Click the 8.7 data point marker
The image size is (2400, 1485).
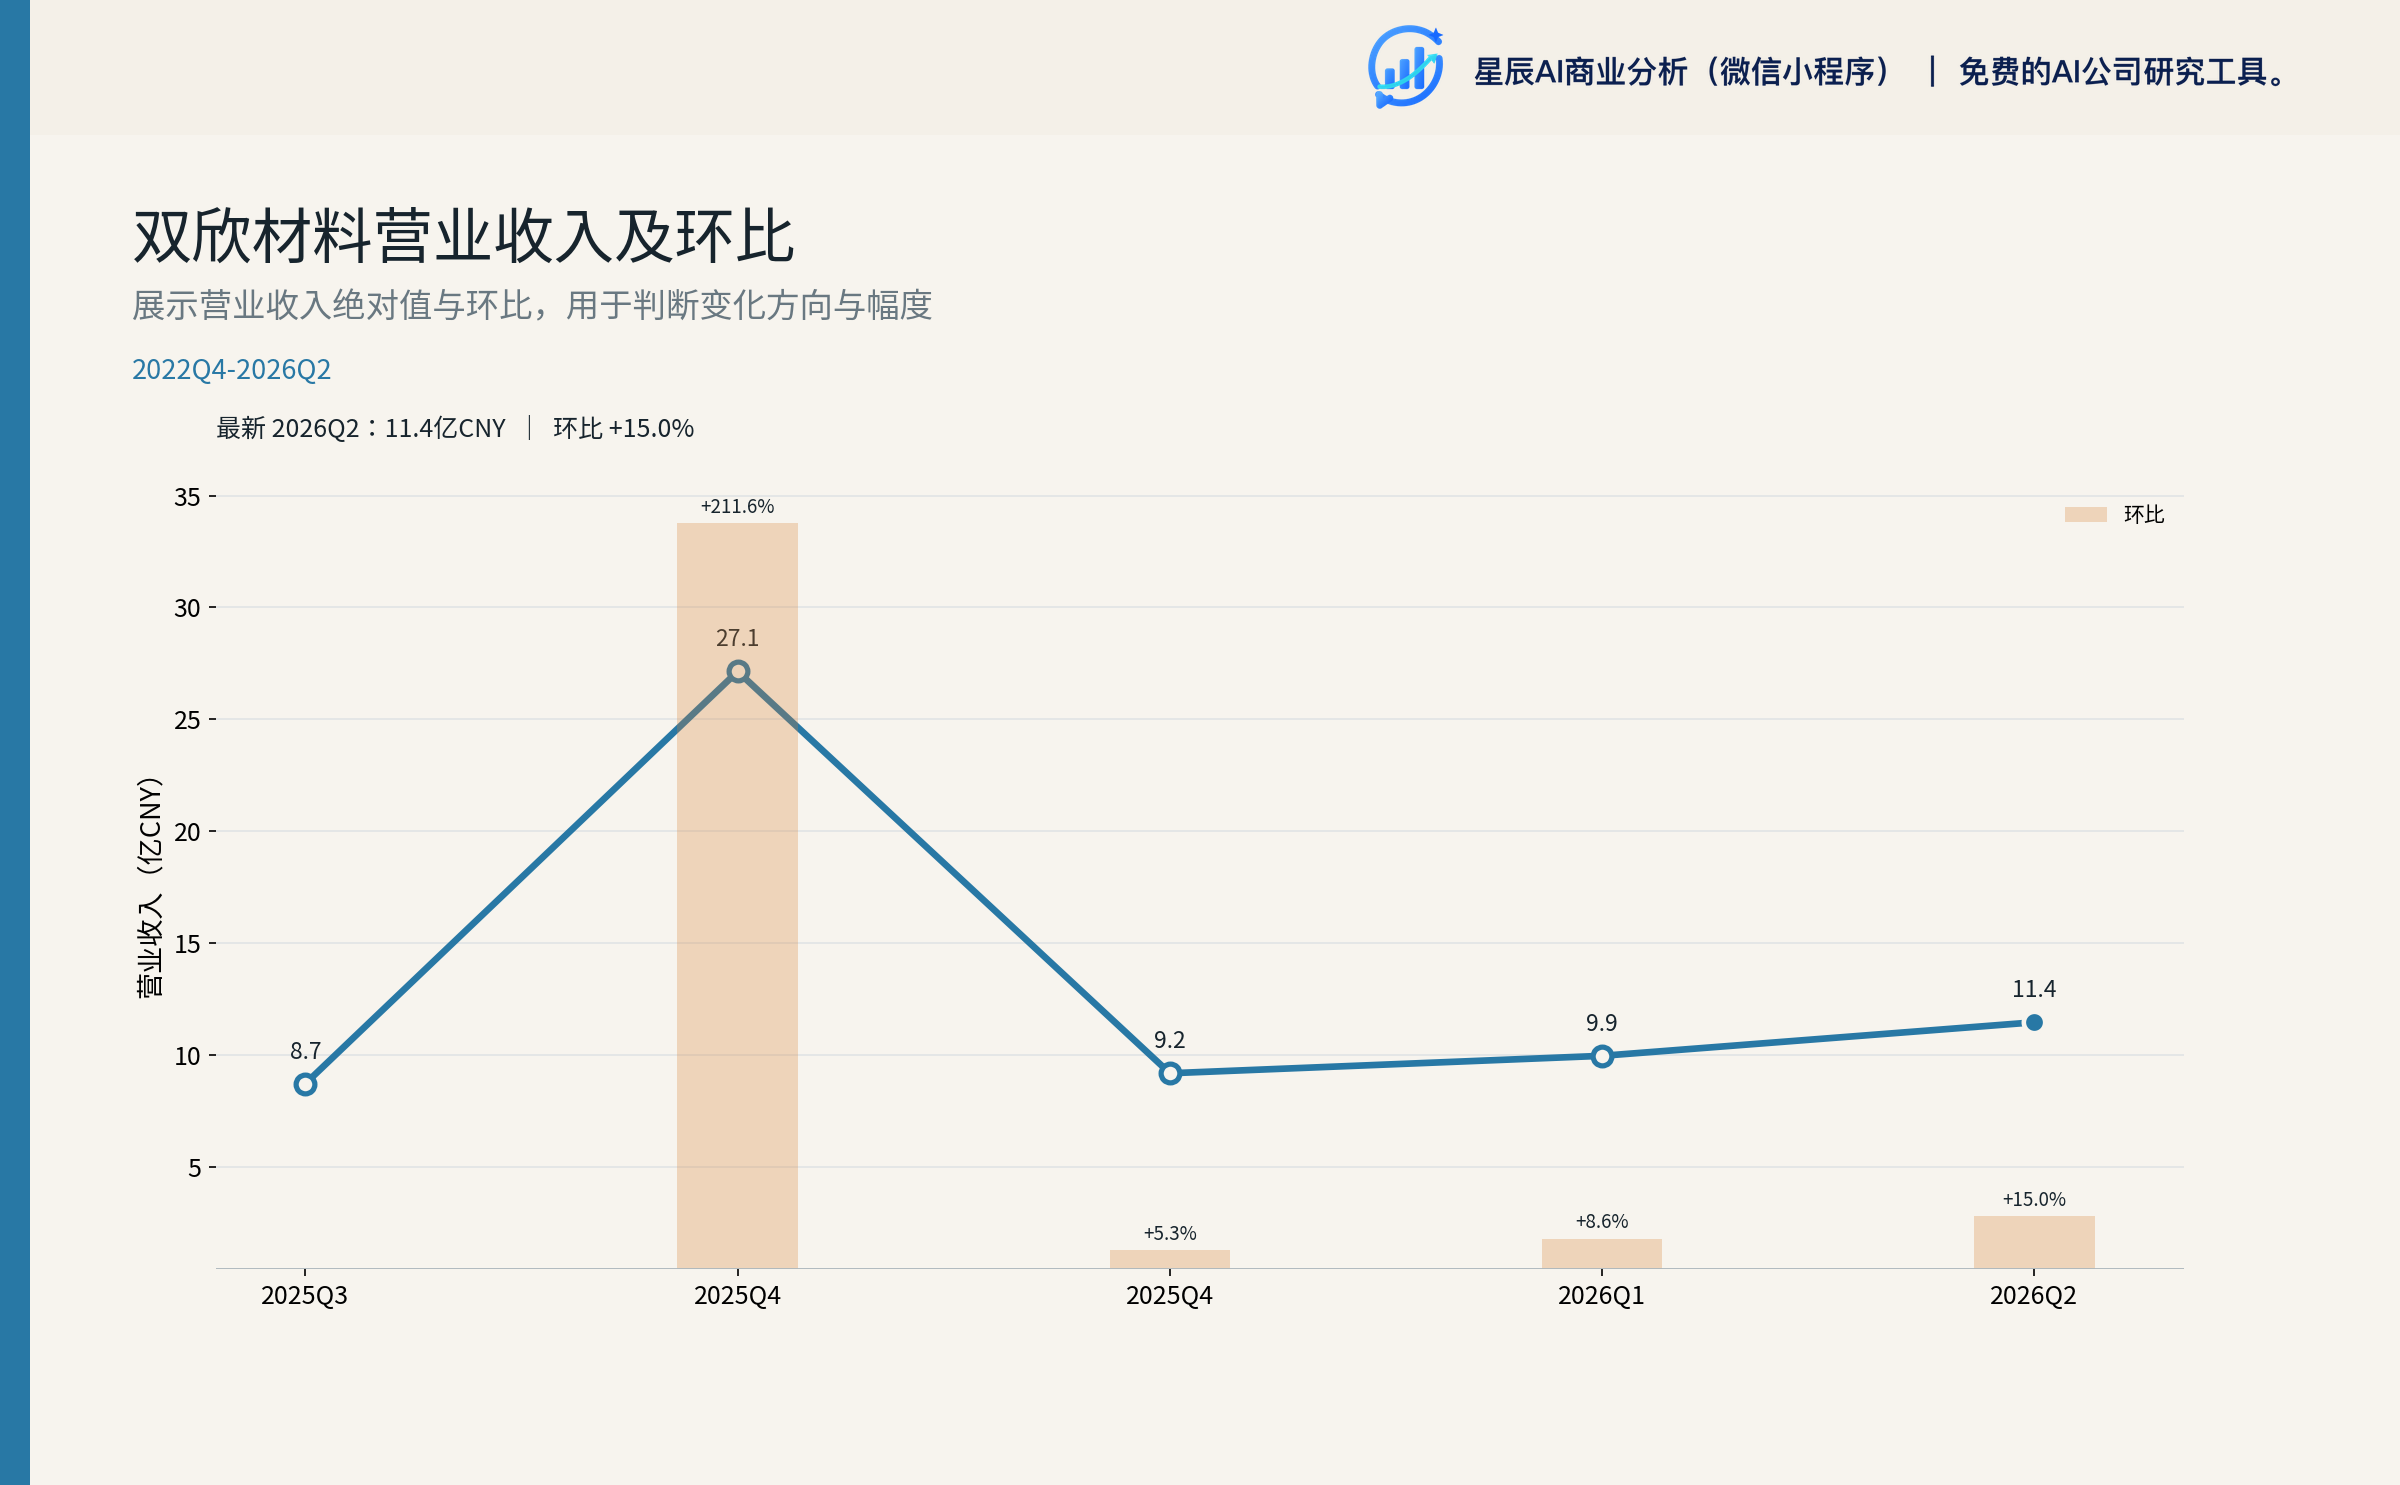(x=305, y=1084)
